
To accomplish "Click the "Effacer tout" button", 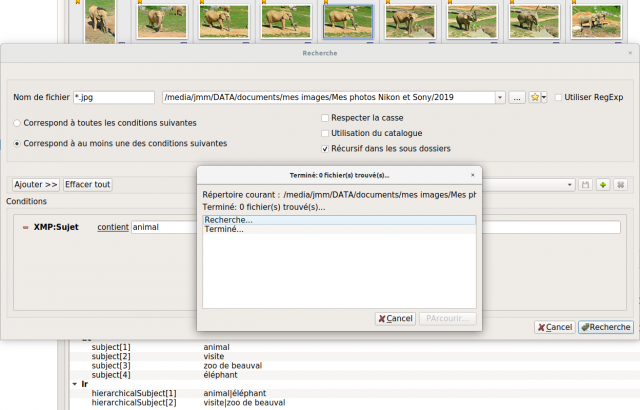I will 88,185.
